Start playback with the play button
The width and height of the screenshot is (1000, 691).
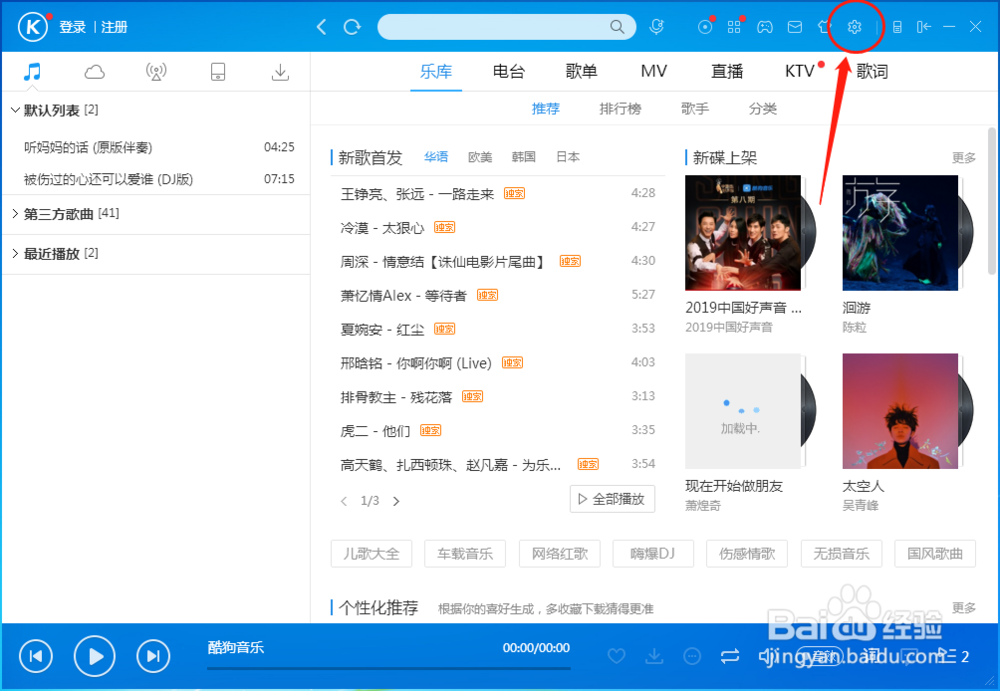click(94, 655)
